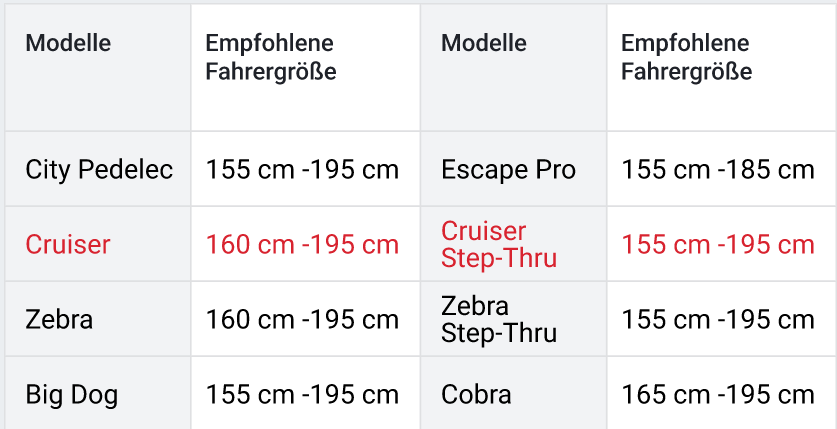837x429 pixels.
Task: Select the red 155 cm -195 cm value
Action: pyautogui.click(x=718, y=244)
